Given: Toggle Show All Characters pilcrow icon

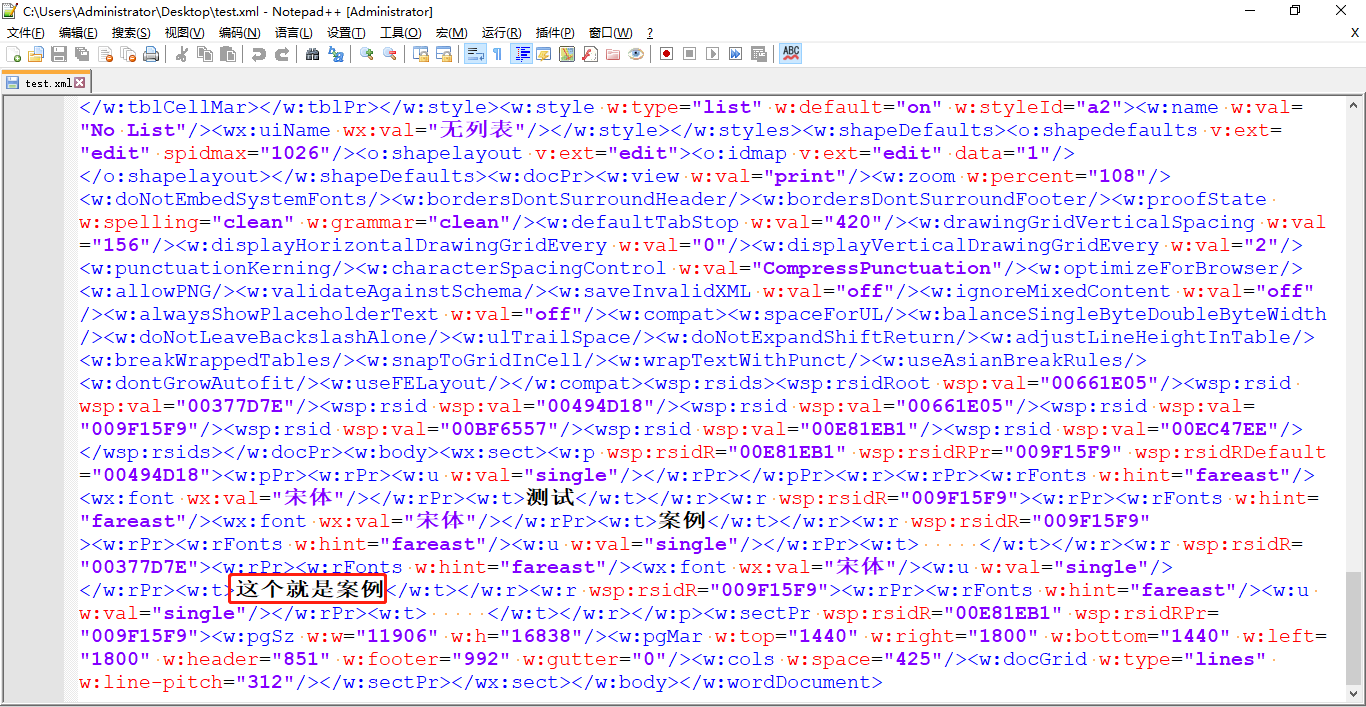Looking at the screenshot, I should pos(497,54).
